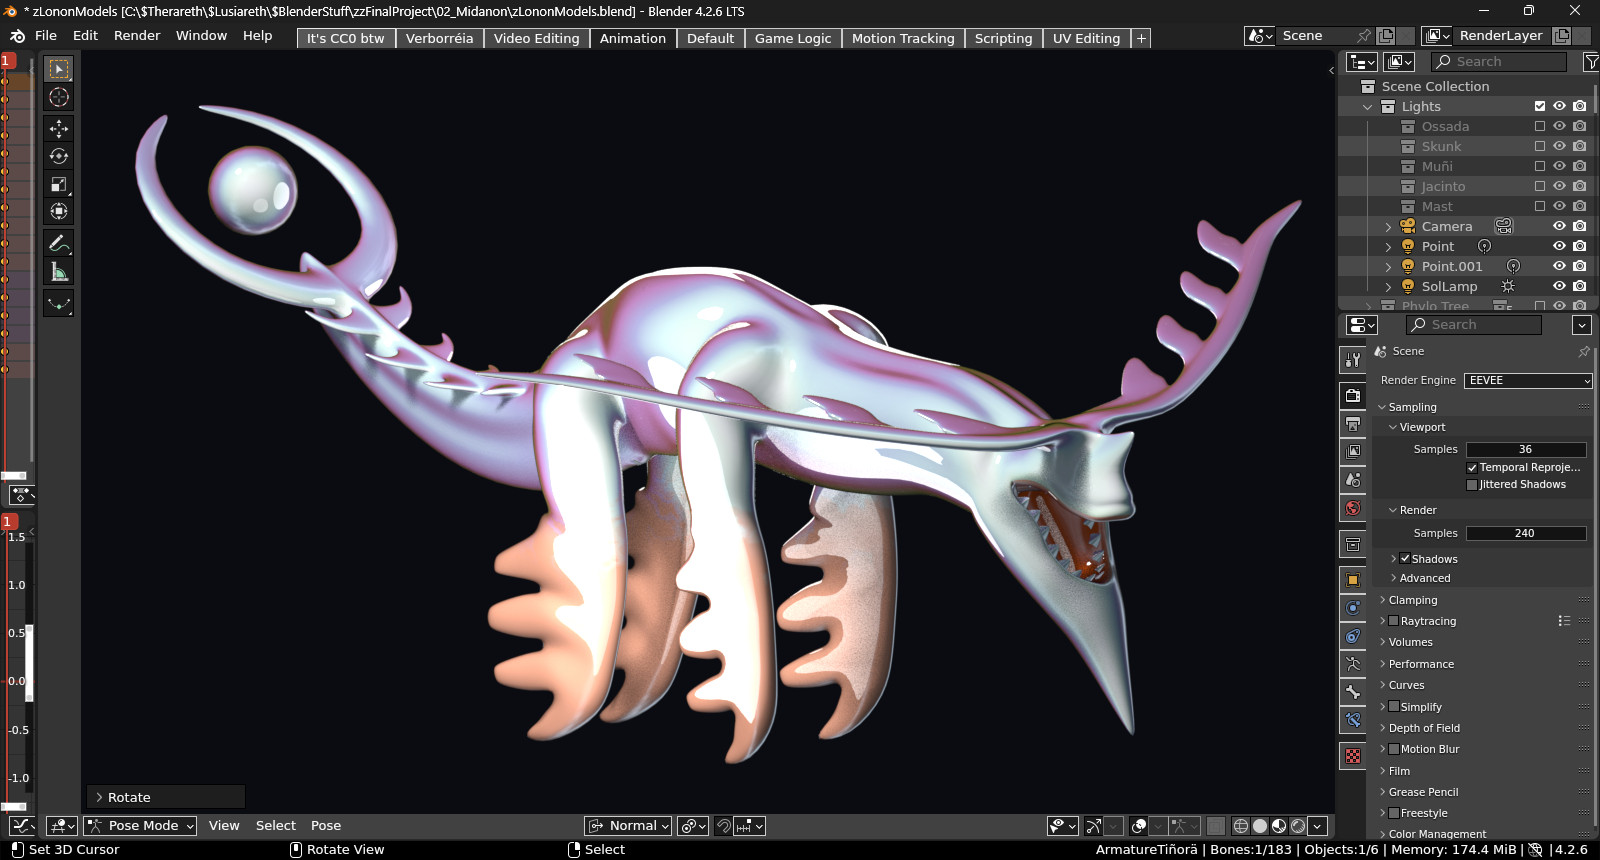Open the Object properties tab
The height and width of the screenshot is (860, 1600).
click(1353, 580)
